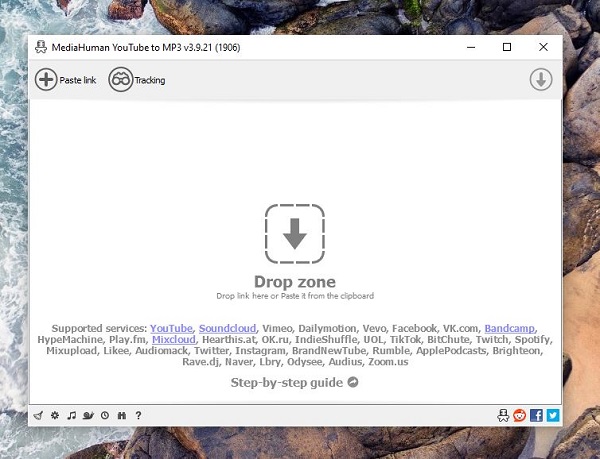600x459 pixels.
Task: Open the Soundcloud supported service link
Action: tap(227, 329)
